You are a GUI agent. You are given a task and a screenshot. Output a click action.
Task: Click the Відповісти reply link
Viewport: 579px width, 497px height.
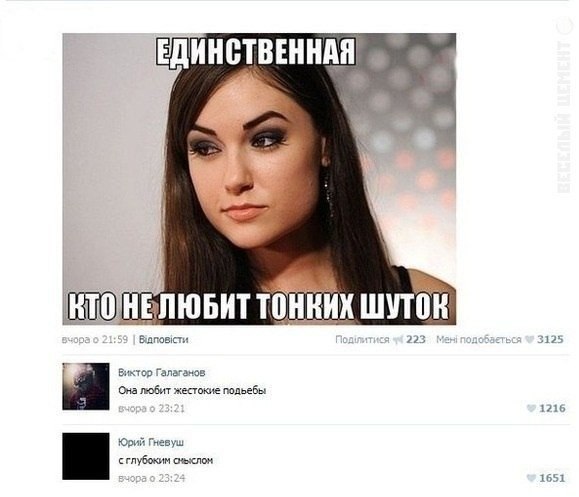tap(164, 339)
